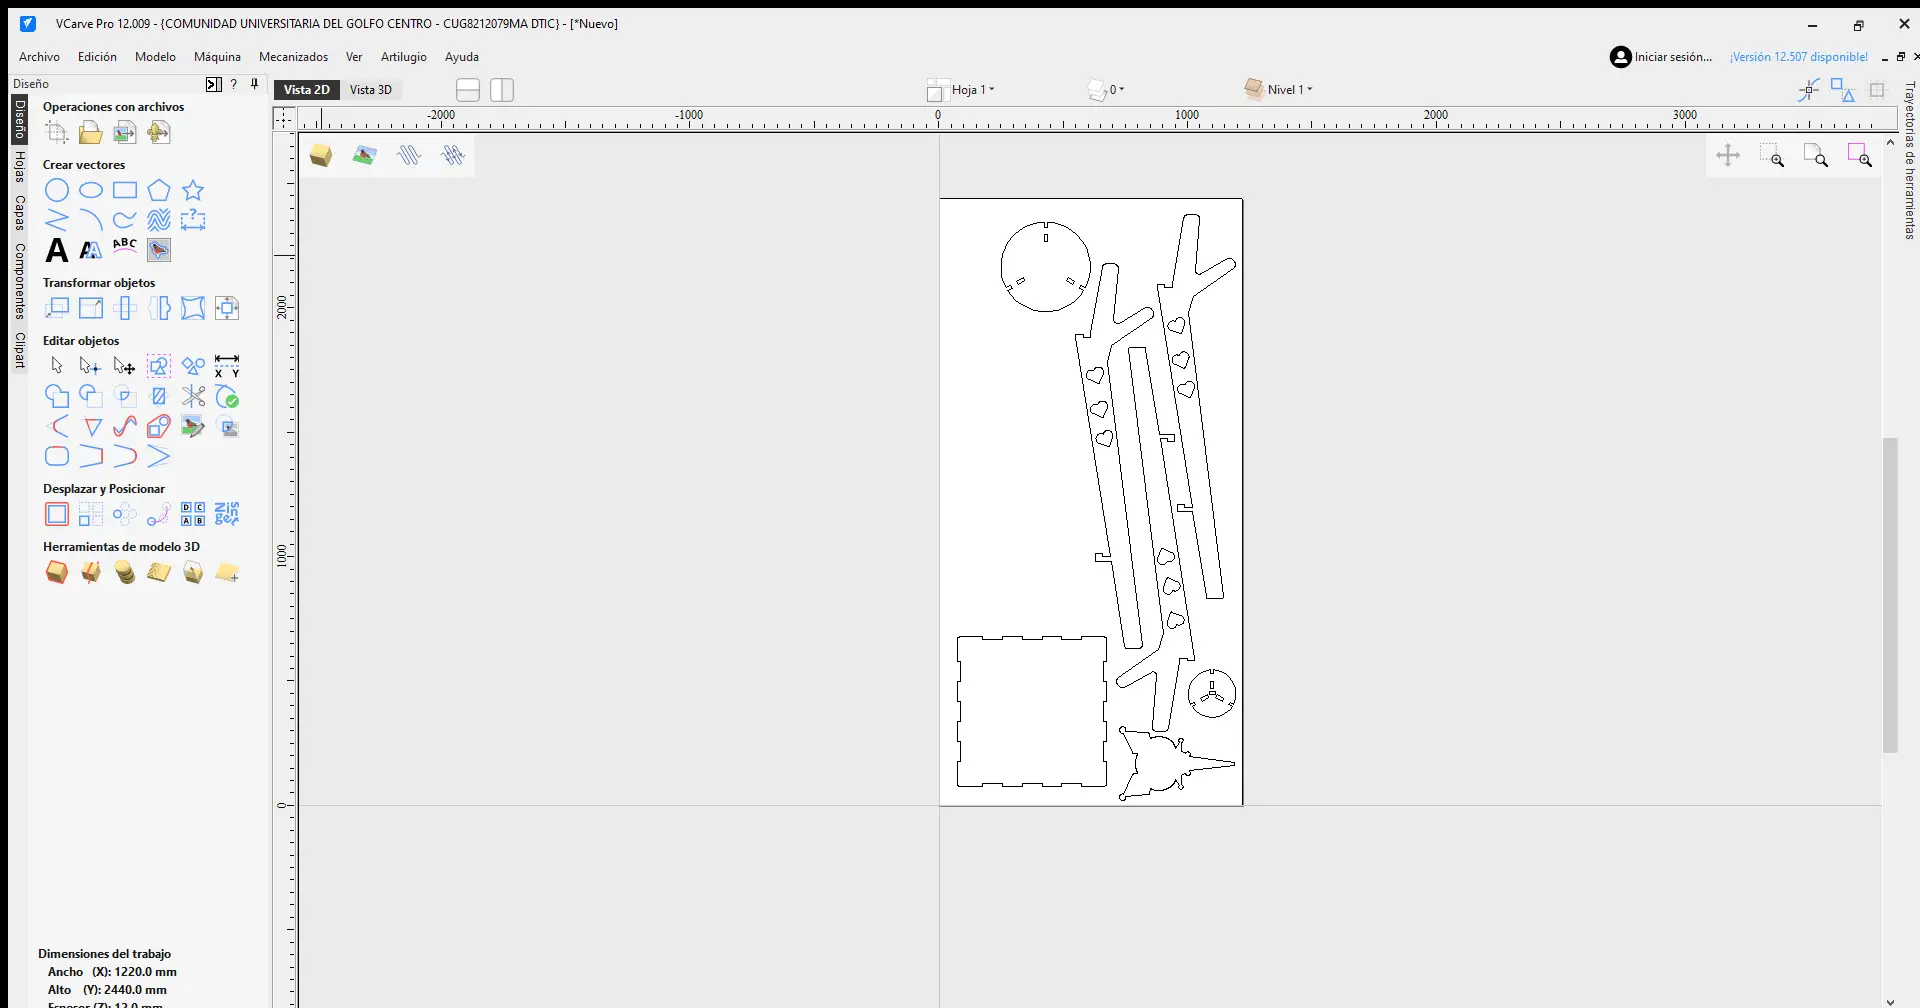Activate the node editing arrow tool
Screen dimensions: 1920x1008
(x=91, y=366)
